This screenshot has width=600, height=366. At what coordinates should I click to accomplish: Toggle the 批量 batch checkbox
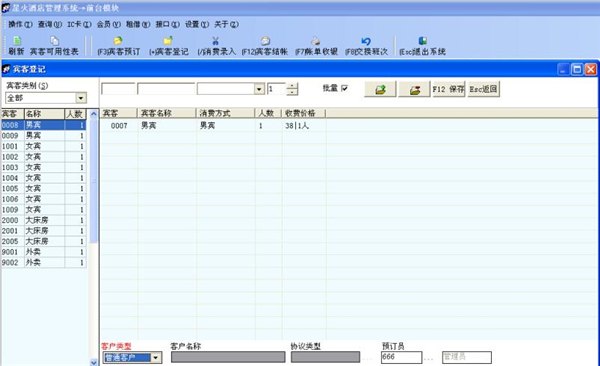coord(344,88)
